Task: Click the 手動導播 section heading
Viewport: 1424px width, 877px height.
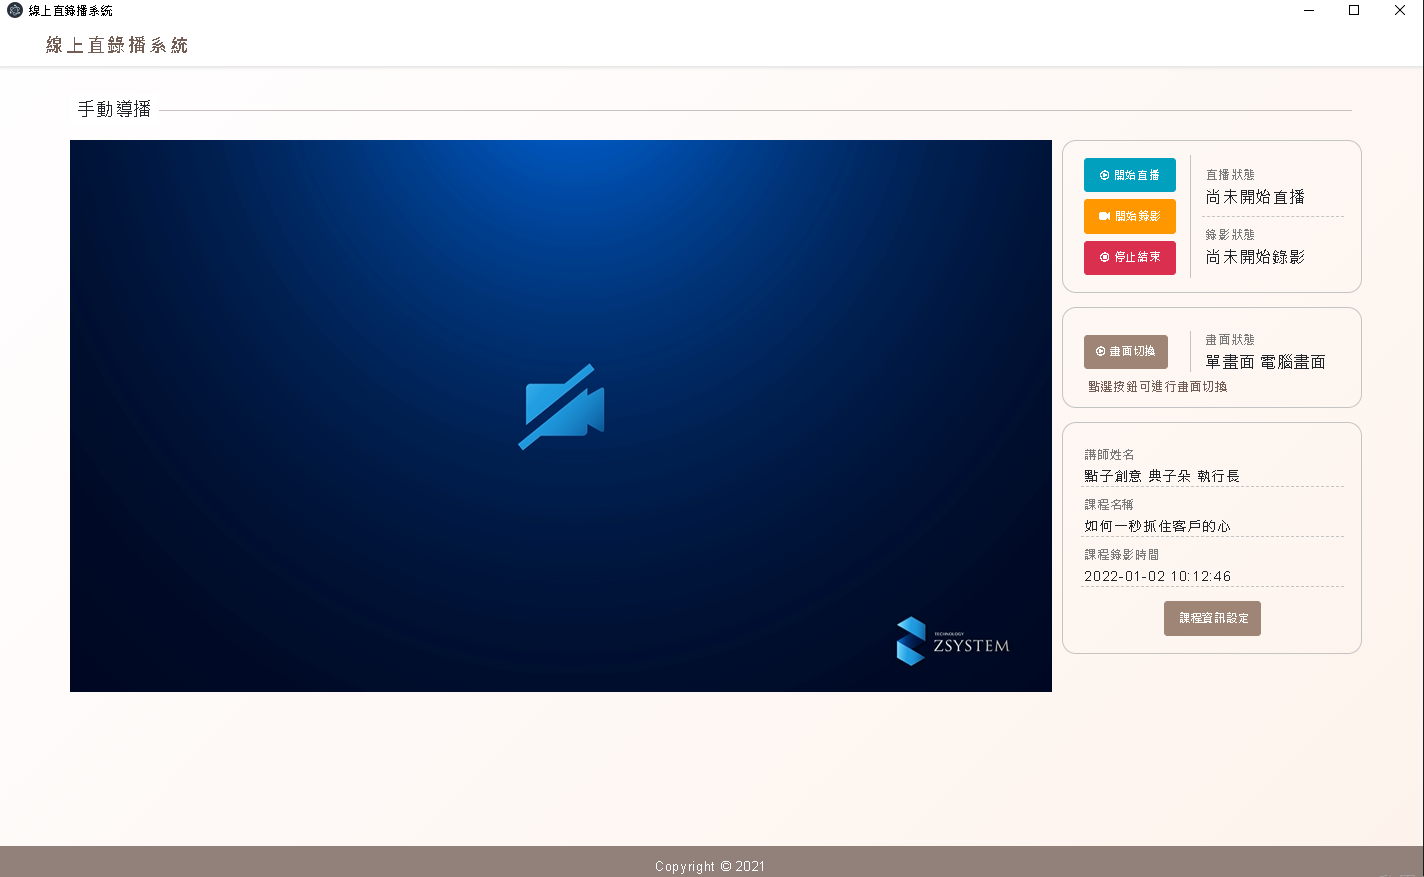Action: tap(114, 109)
